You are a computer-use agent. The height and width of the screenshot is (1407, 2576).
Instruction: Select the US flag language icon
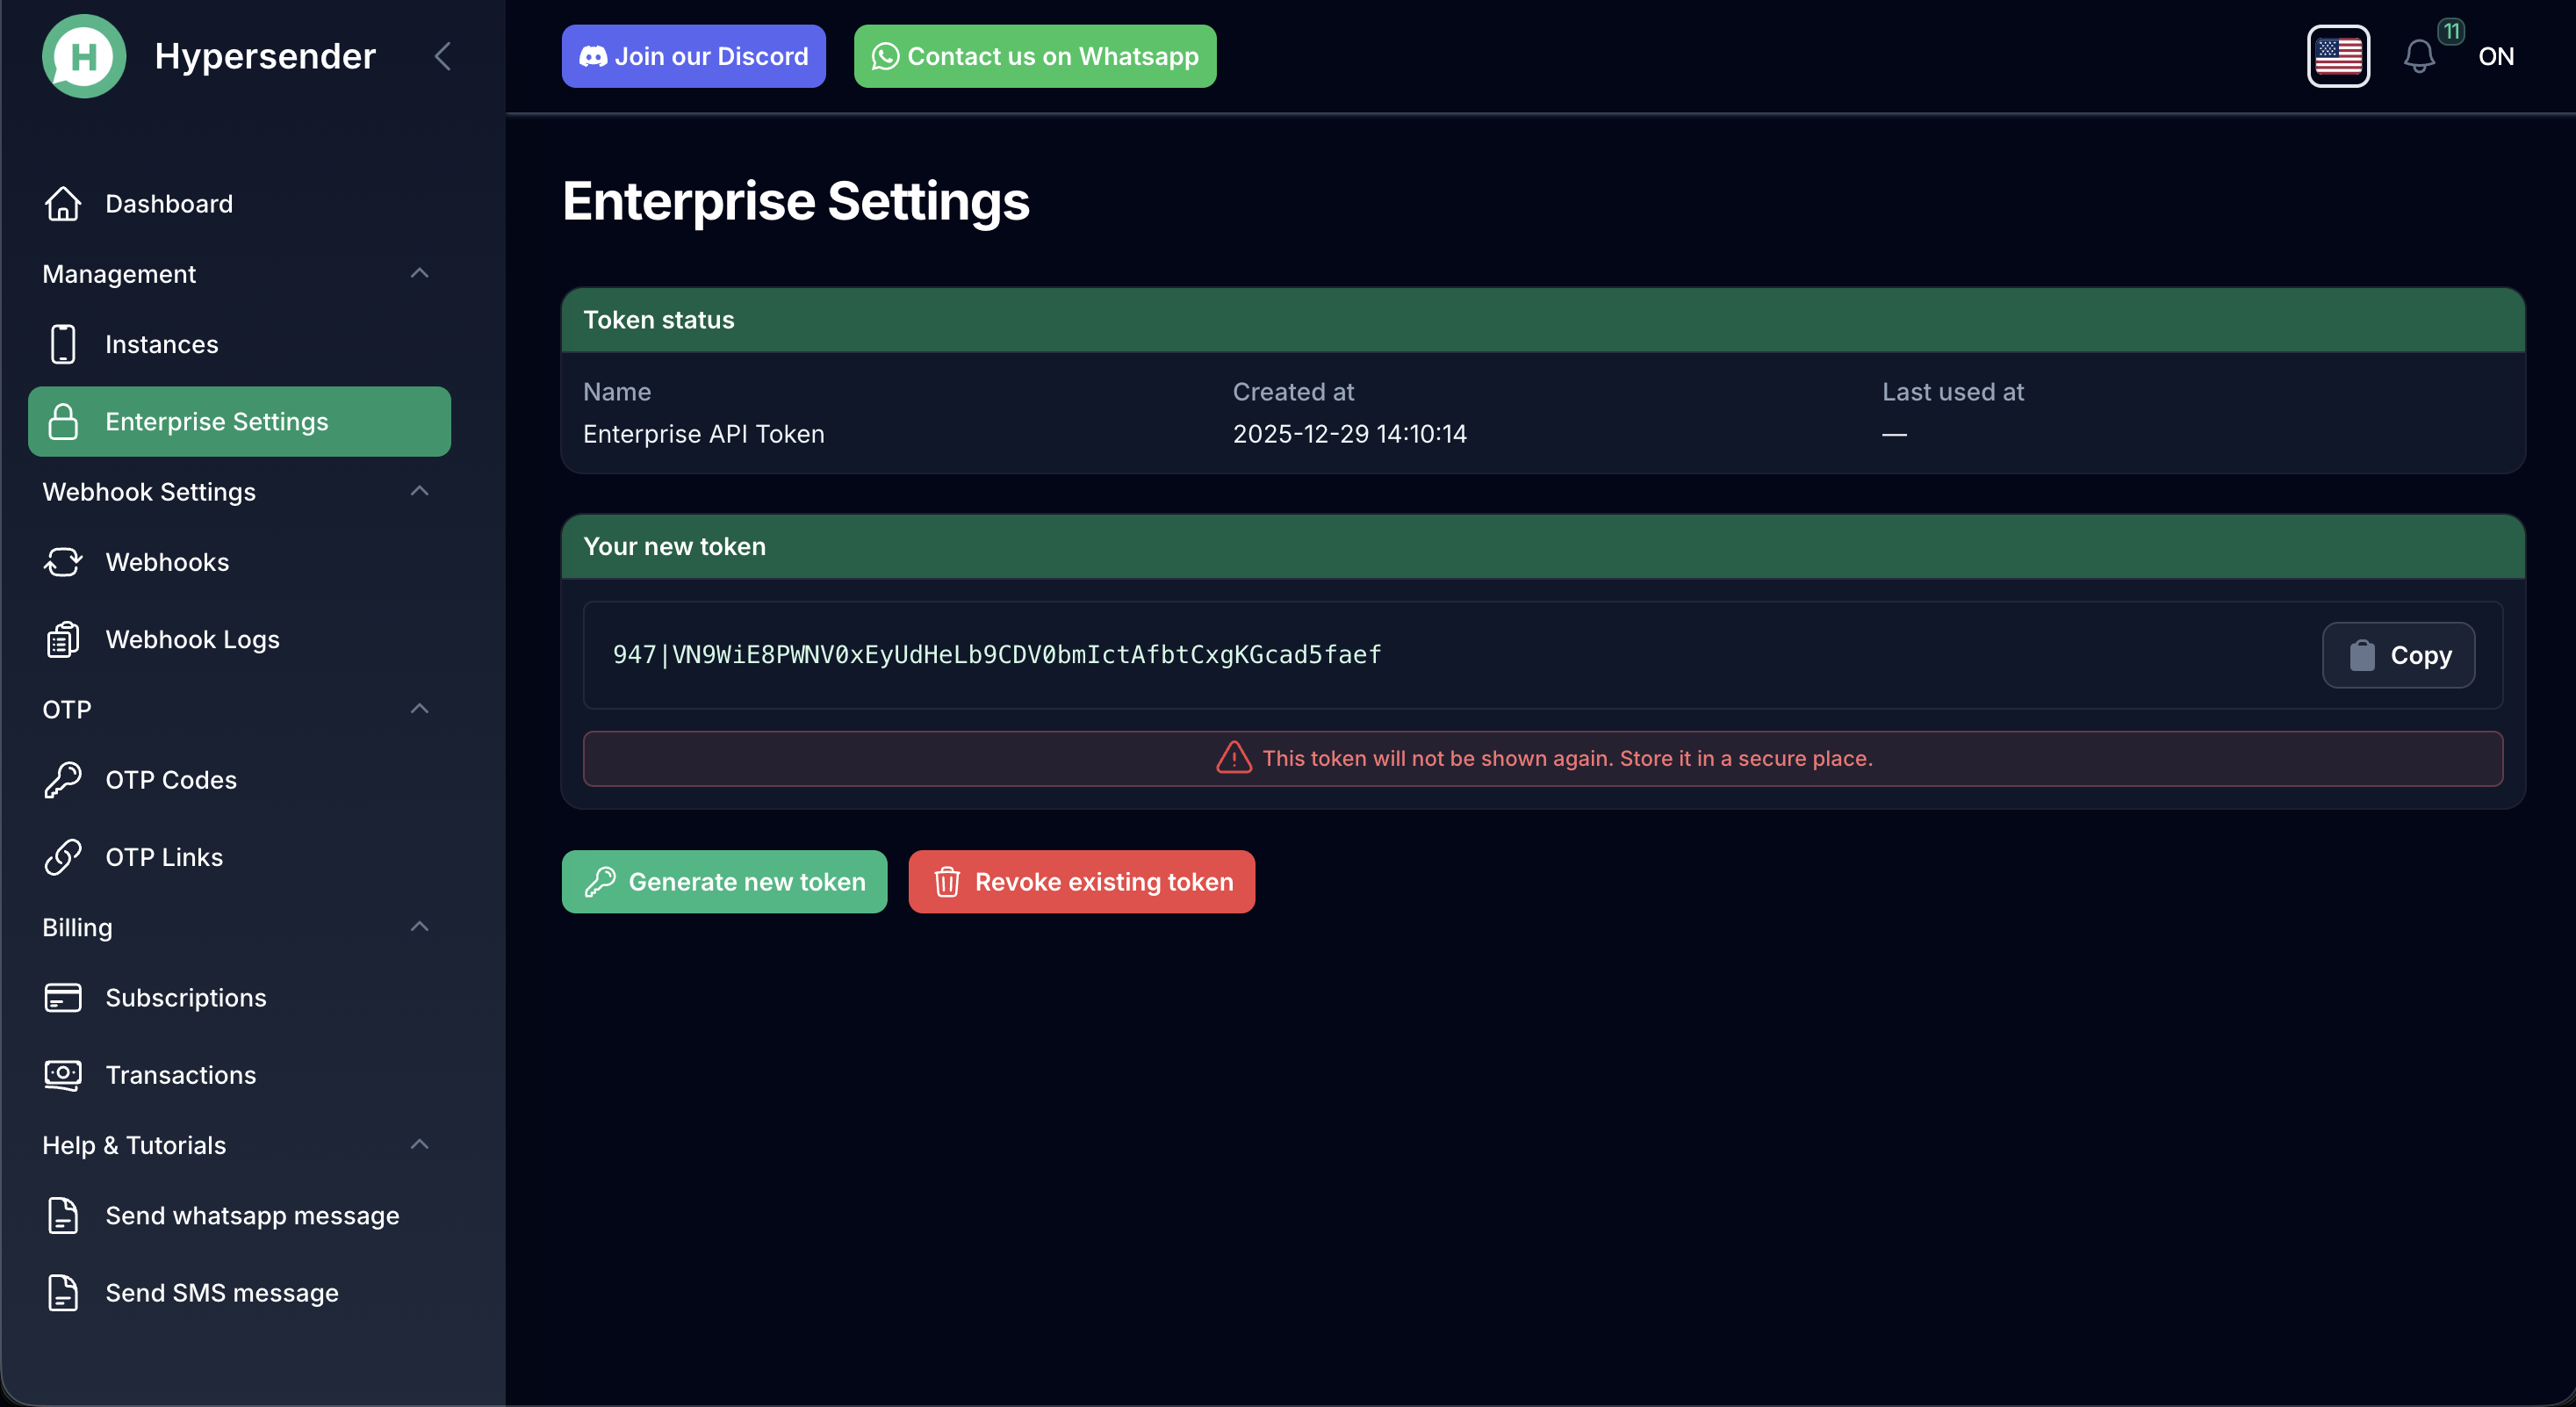(2338, 56)
